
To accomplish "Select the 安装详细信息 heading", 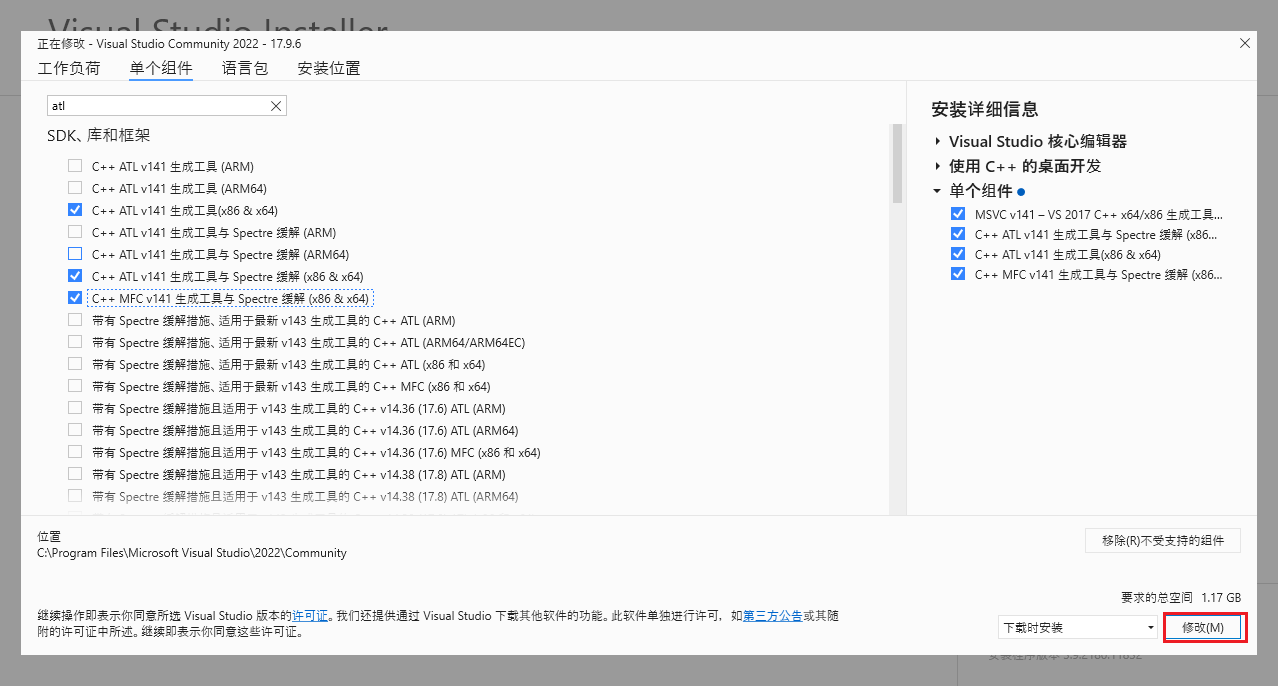I will click(985, 109).
